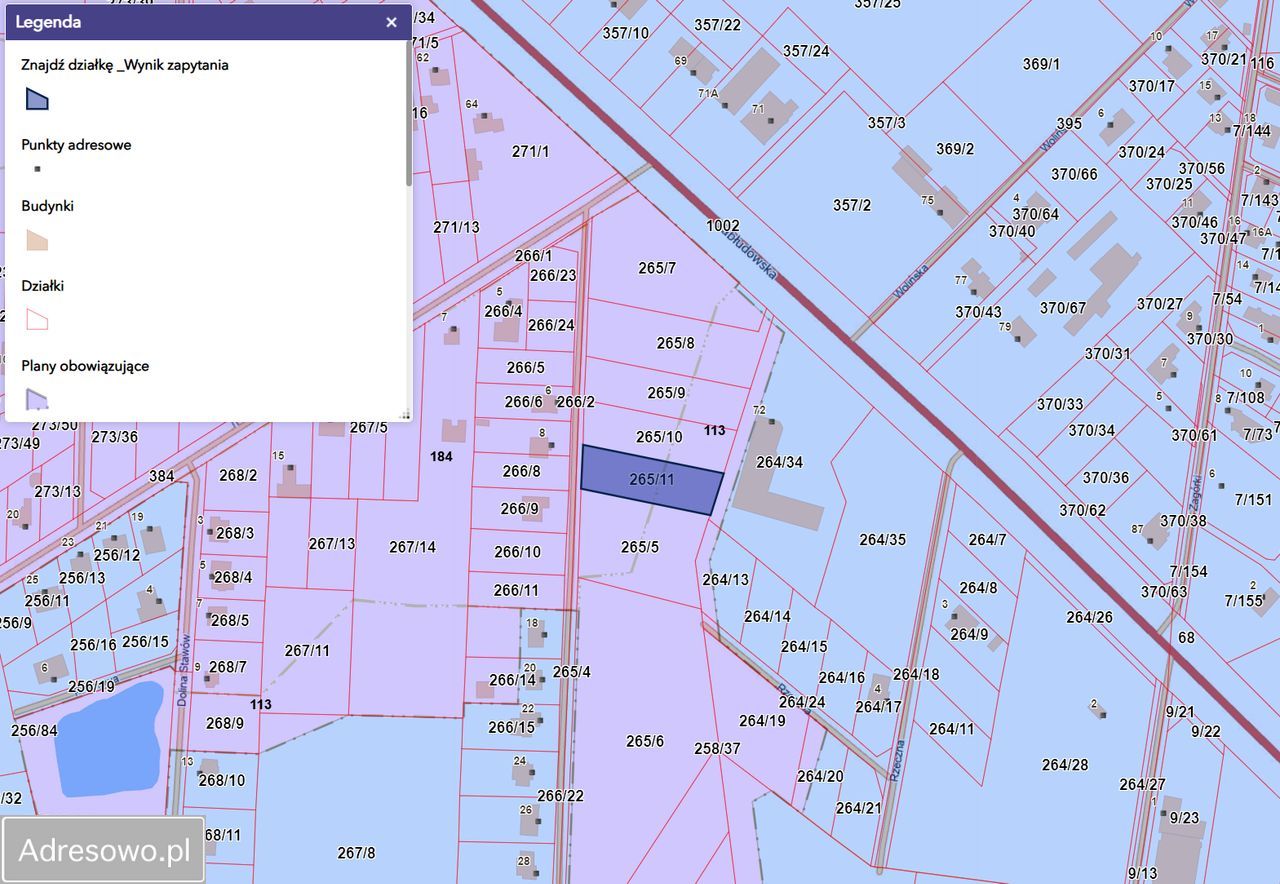Image resolution: width=1280 pixels, height=884 pixels.
Task: Click parcel label 266/24
Action: click(x=551, y=325)
